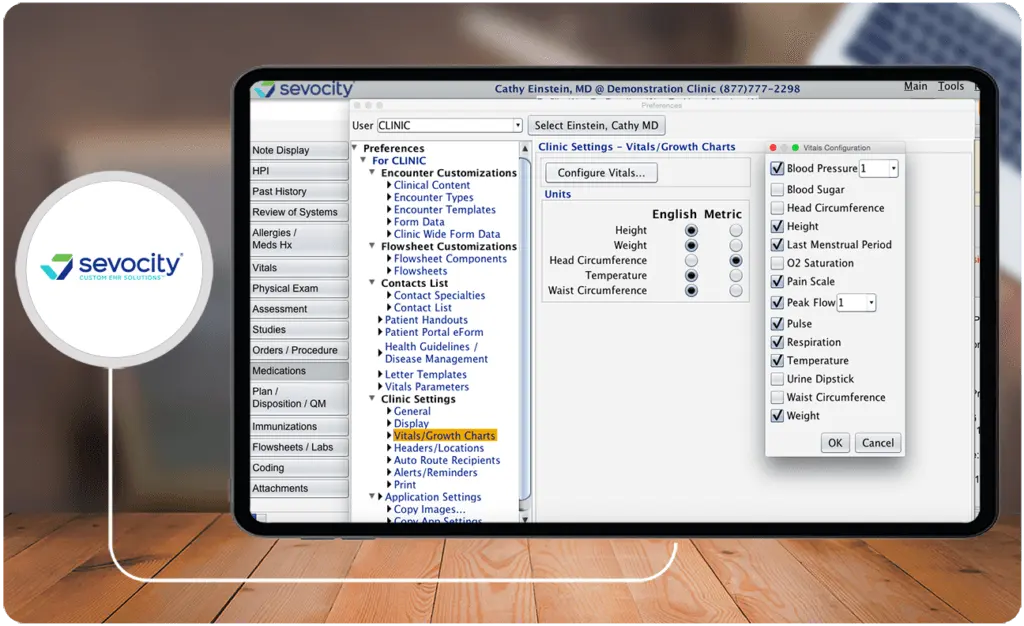The height and width of the screenshot is (626, 1024).
Task: Check the Urine Dipstick checkbox
Action: (x=777, y=379)
